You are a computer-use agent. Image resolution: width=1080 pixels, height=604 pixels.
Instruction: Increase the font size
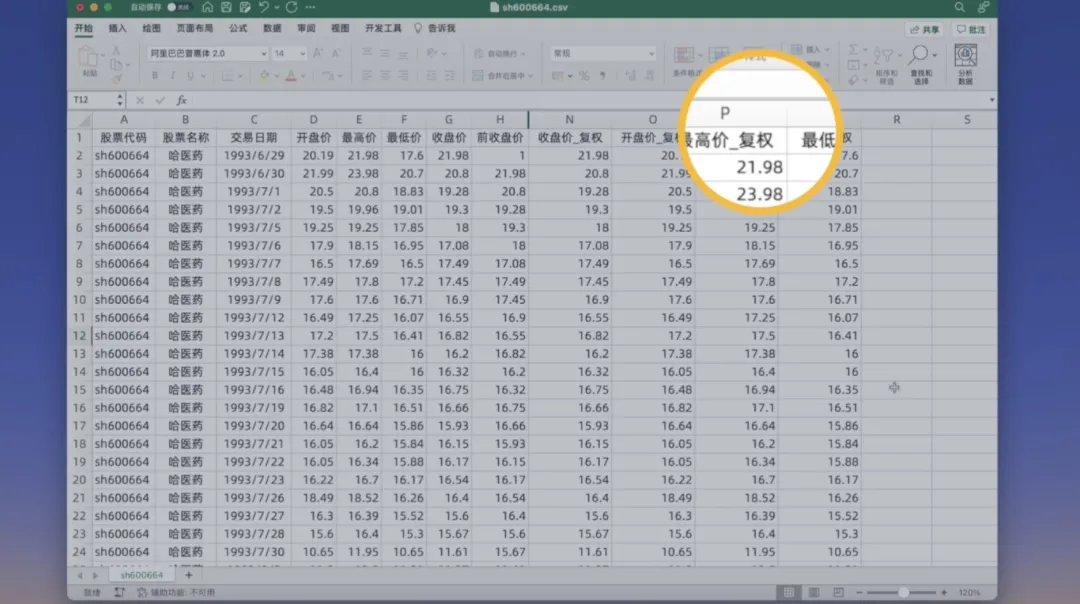318,53
